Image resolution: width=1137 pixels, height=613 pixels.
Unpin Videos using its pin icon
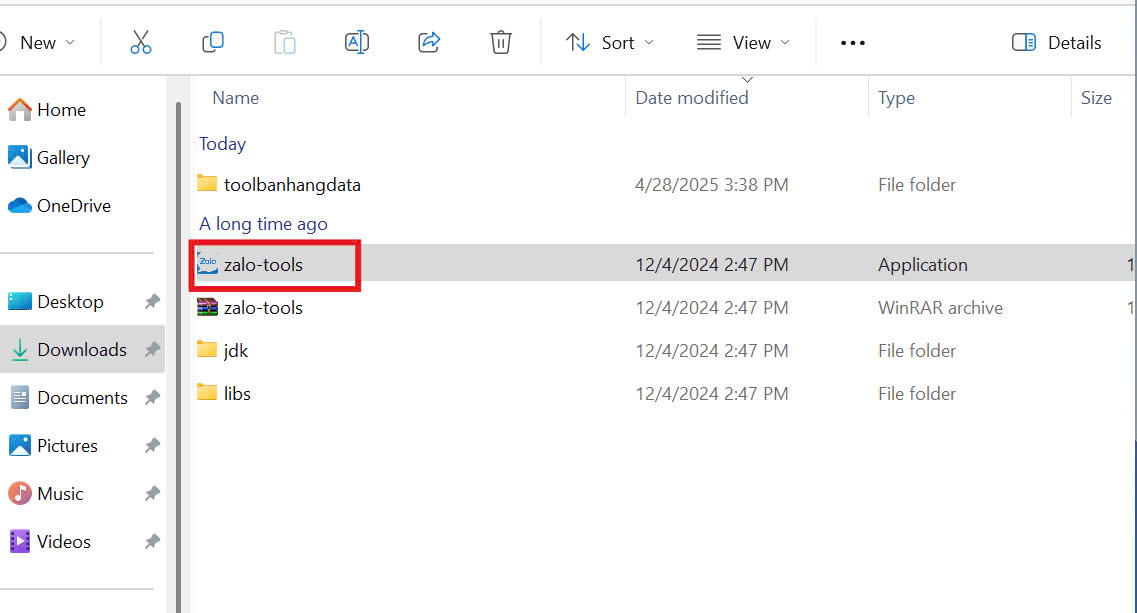[x=152, y=541]
